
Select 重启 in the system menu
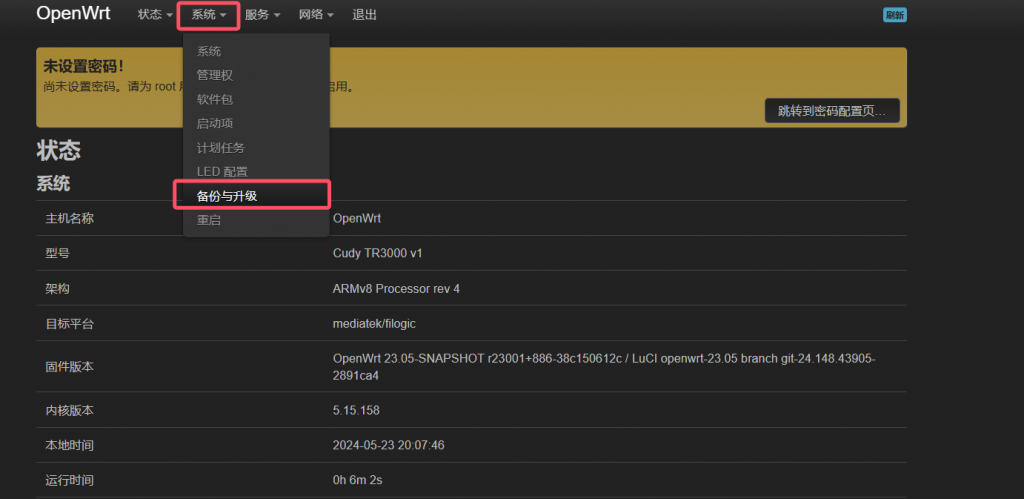coord(209,220)
